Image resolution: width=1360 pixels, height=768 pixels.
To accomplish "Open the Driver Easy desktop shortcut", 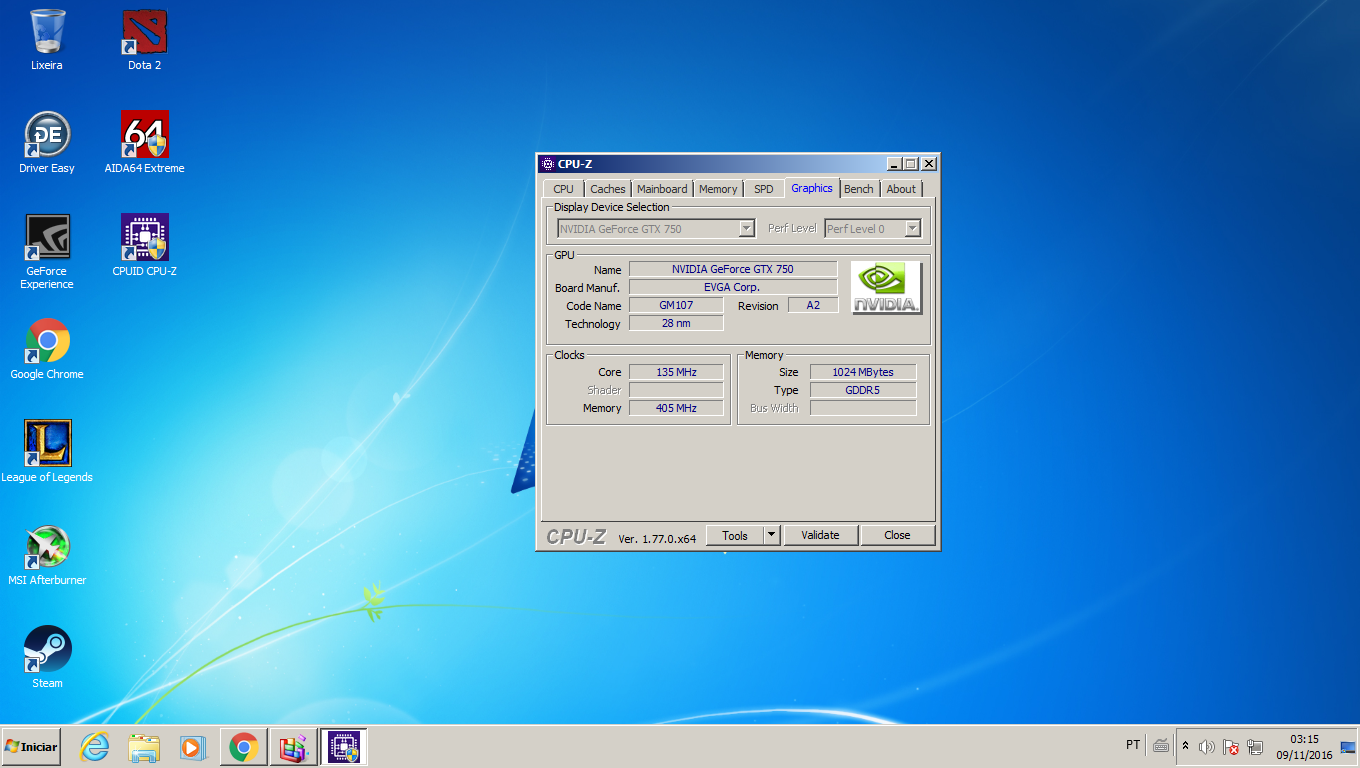I will click(47, 143).
